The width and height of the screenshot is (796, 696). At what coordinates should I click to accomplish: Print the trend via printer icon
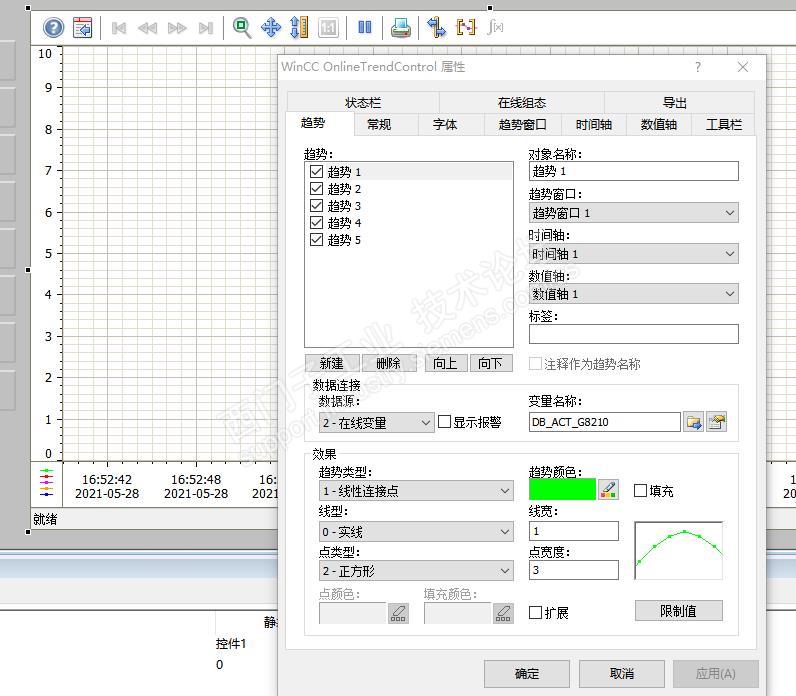401,27
